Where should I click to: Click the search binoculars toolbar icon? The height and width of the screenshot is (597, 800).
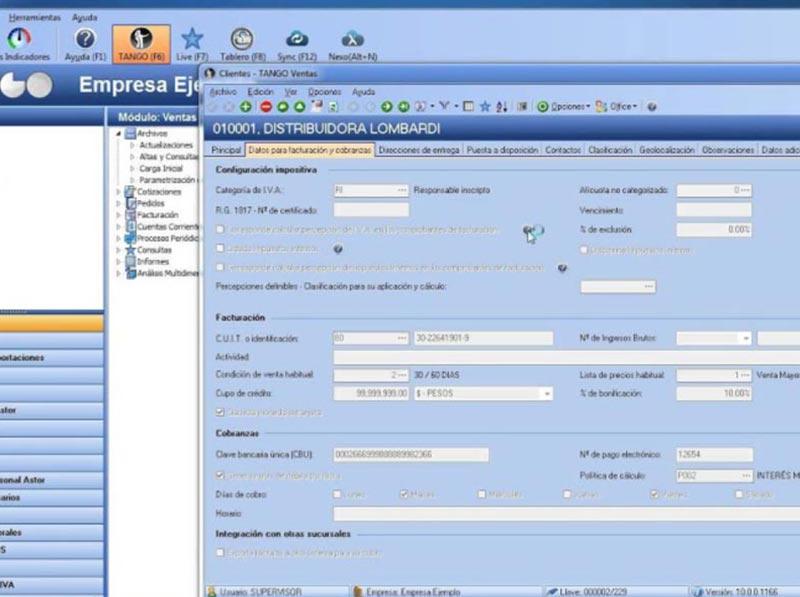pyautogui.click(x=420, y=106)
